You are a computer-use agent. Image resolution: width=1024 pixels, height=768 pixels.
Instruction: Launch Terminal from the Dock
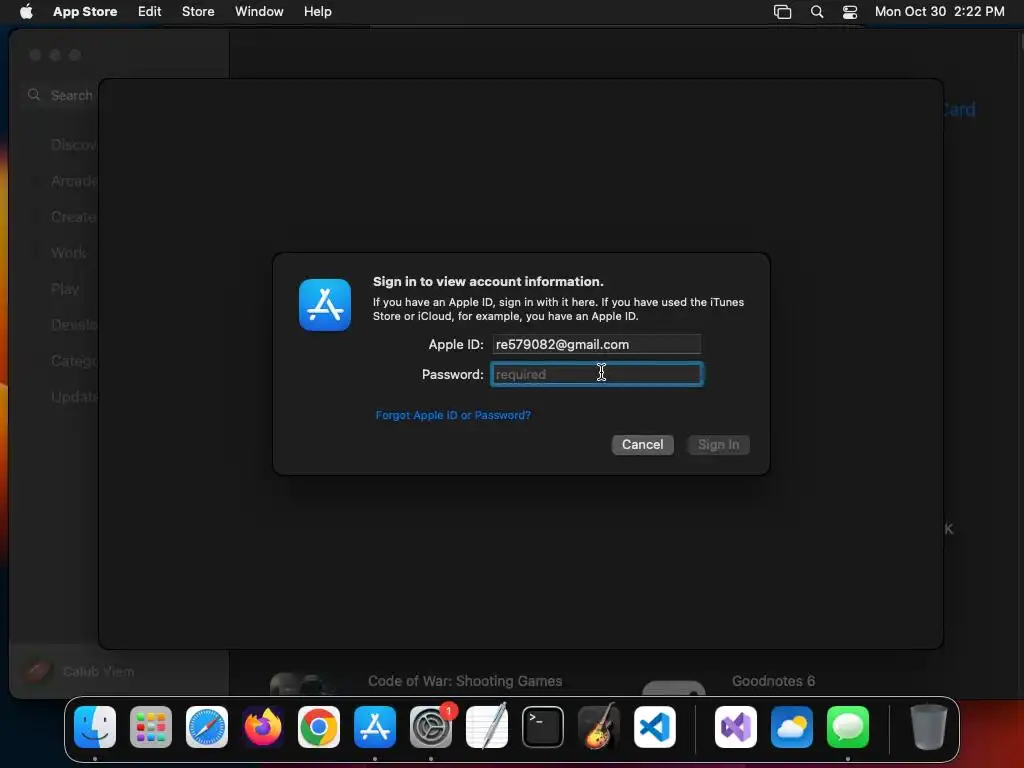[x=543, y=727]
